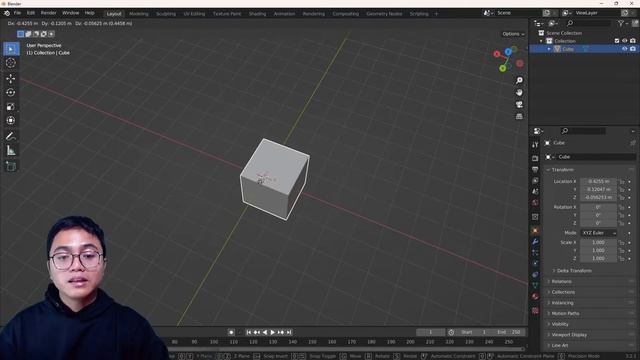
Task: Open the Edit menu
Action: click(31, 13)
